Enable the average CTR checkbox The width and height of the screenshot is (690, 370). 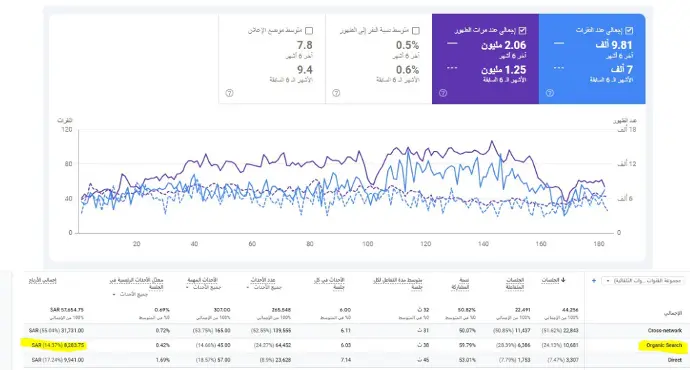point(416,30)
